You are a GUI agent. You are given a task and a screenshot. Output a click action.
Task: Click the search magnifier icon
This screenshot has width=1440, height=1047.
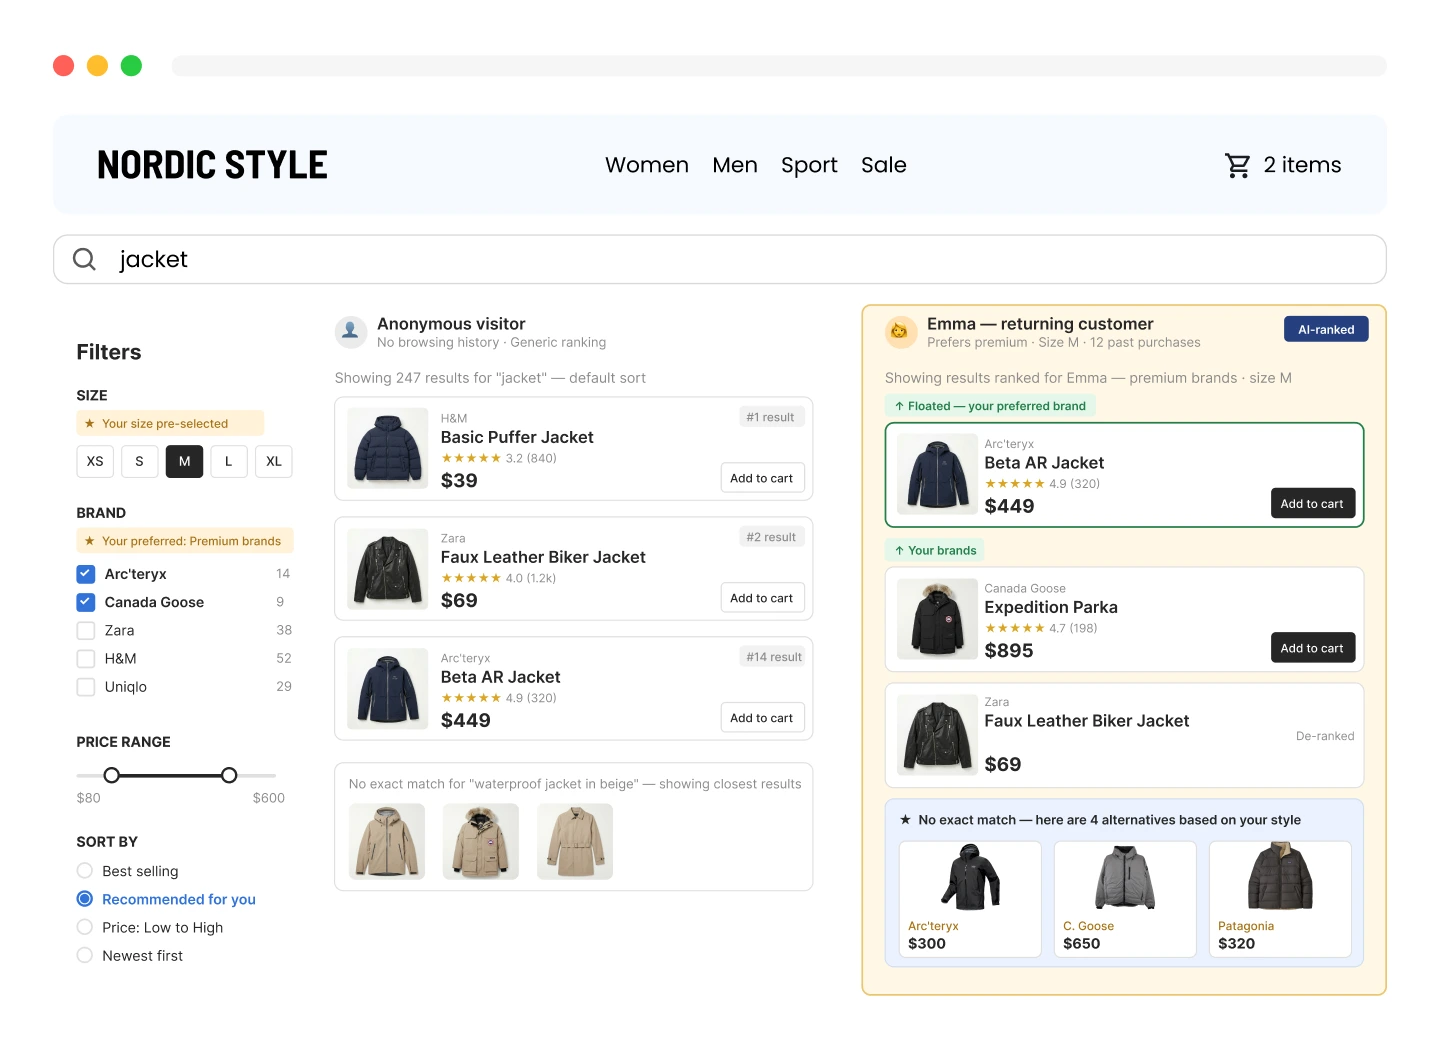85,260
